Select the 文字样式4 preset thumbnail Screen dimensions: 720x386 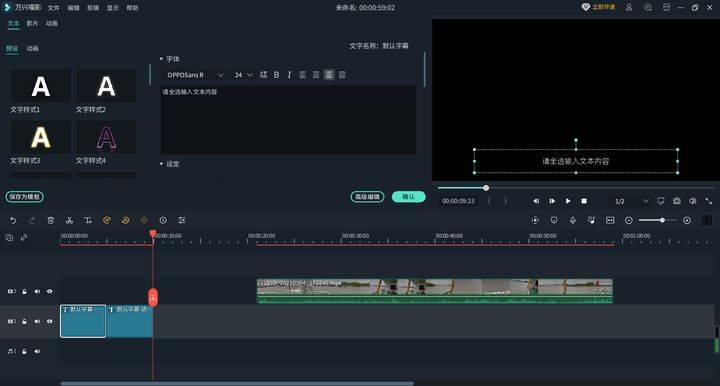106,138
